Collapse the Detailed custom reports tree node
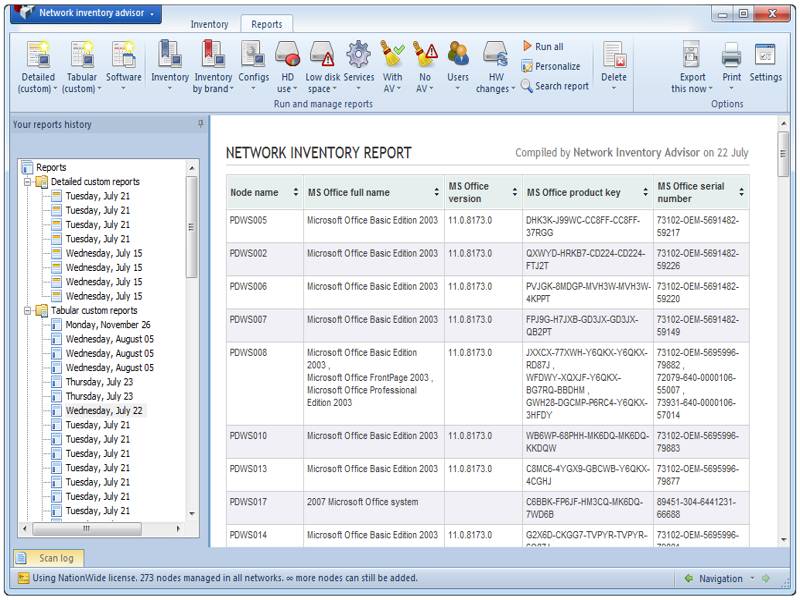 click(28, 182)
